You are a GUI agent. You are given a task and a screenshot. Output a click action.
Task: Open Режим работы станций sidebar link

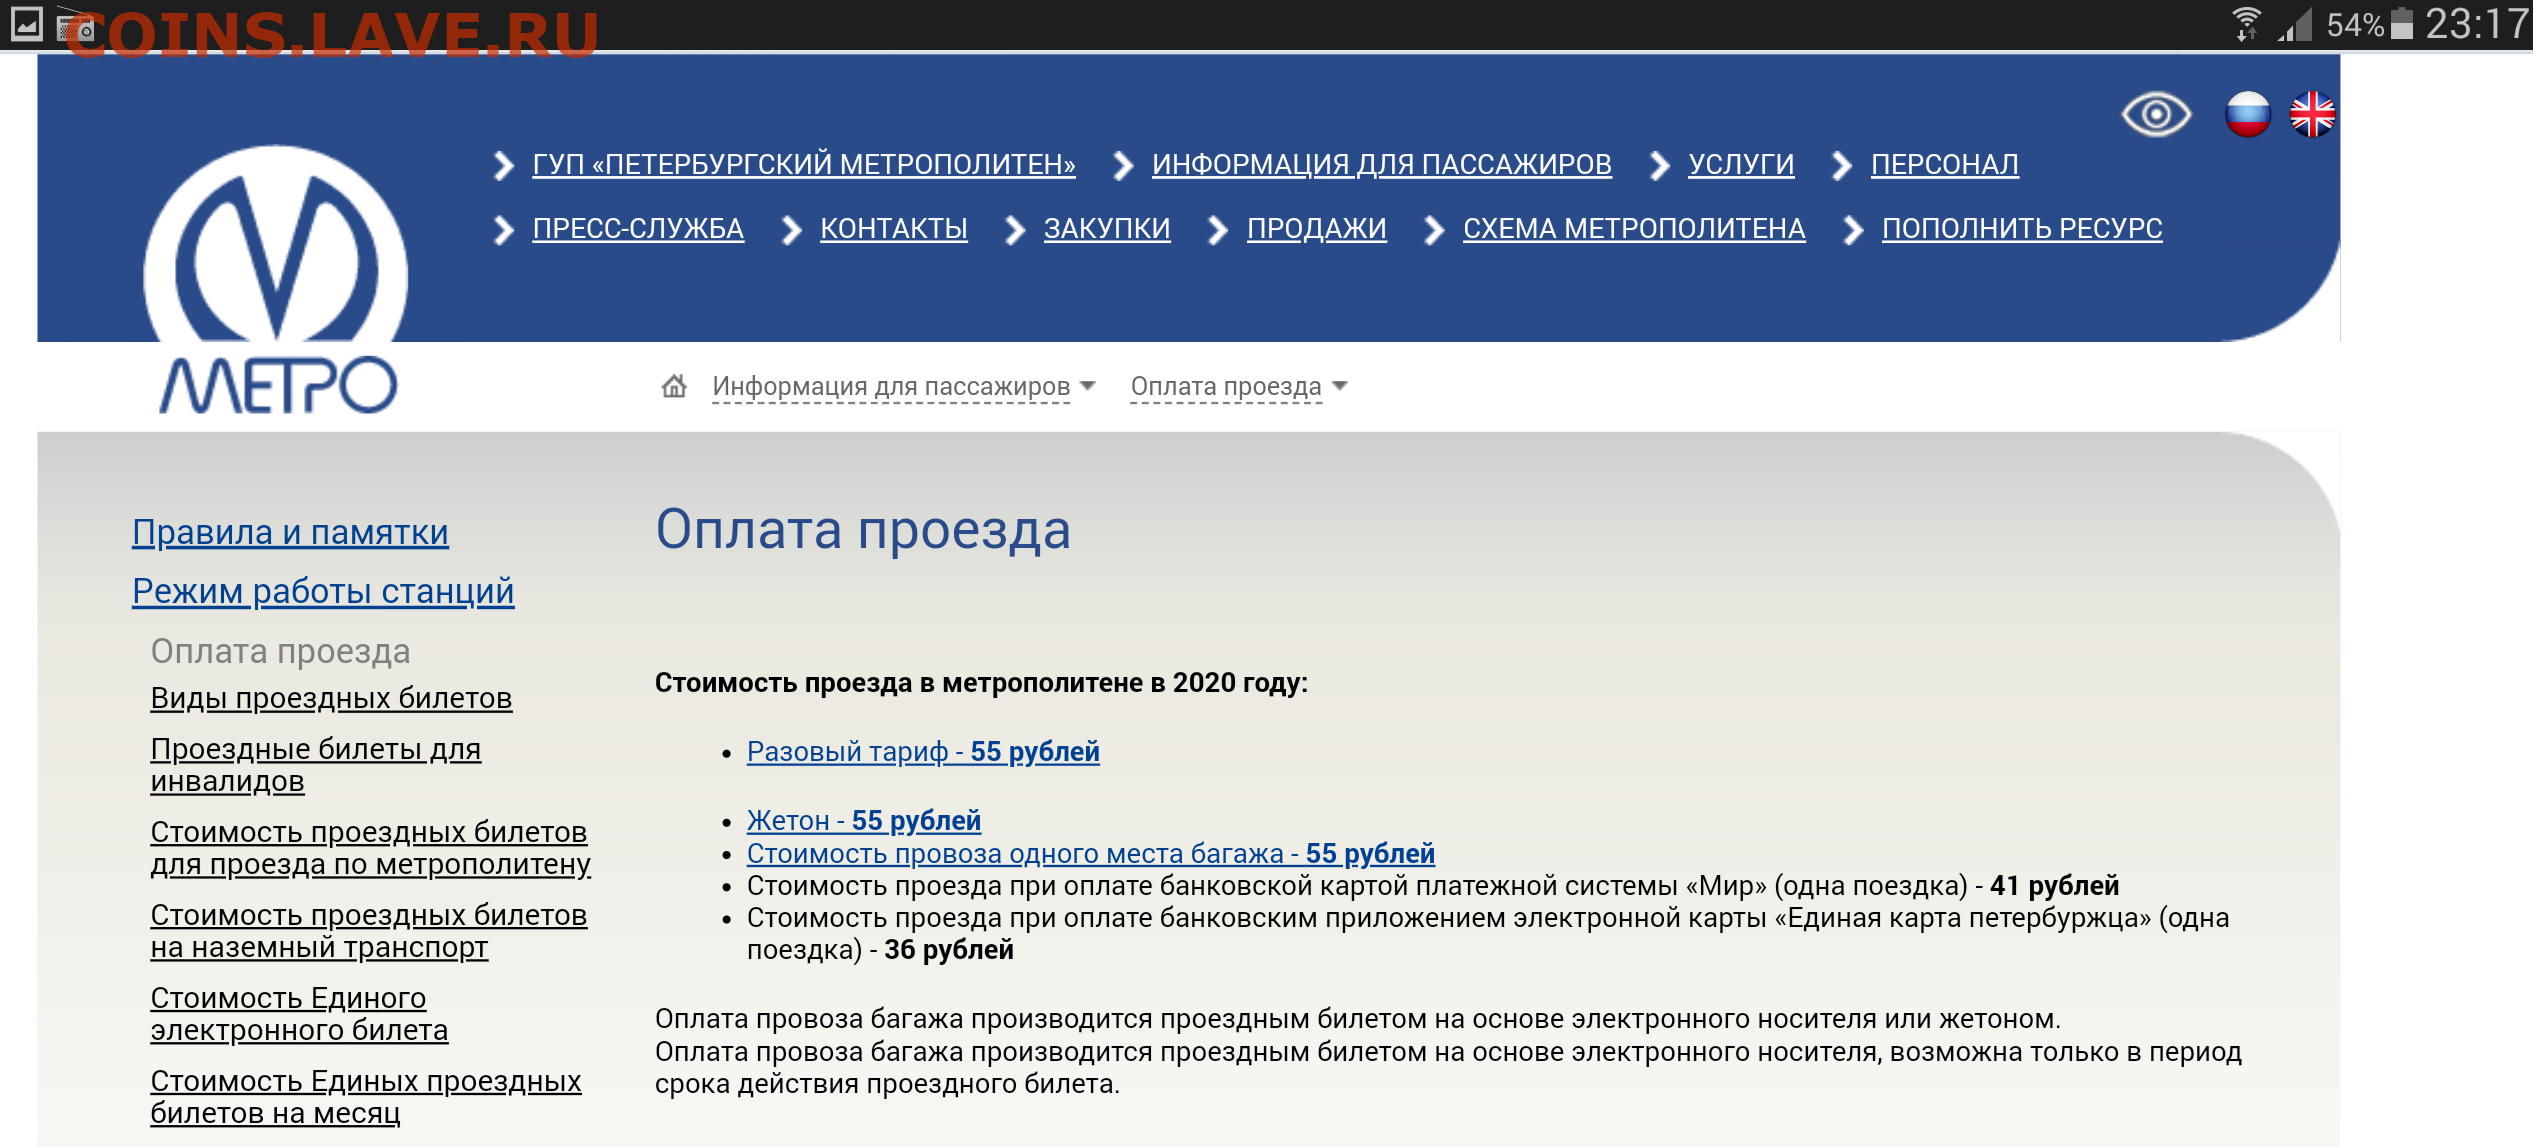click(323, 592)
